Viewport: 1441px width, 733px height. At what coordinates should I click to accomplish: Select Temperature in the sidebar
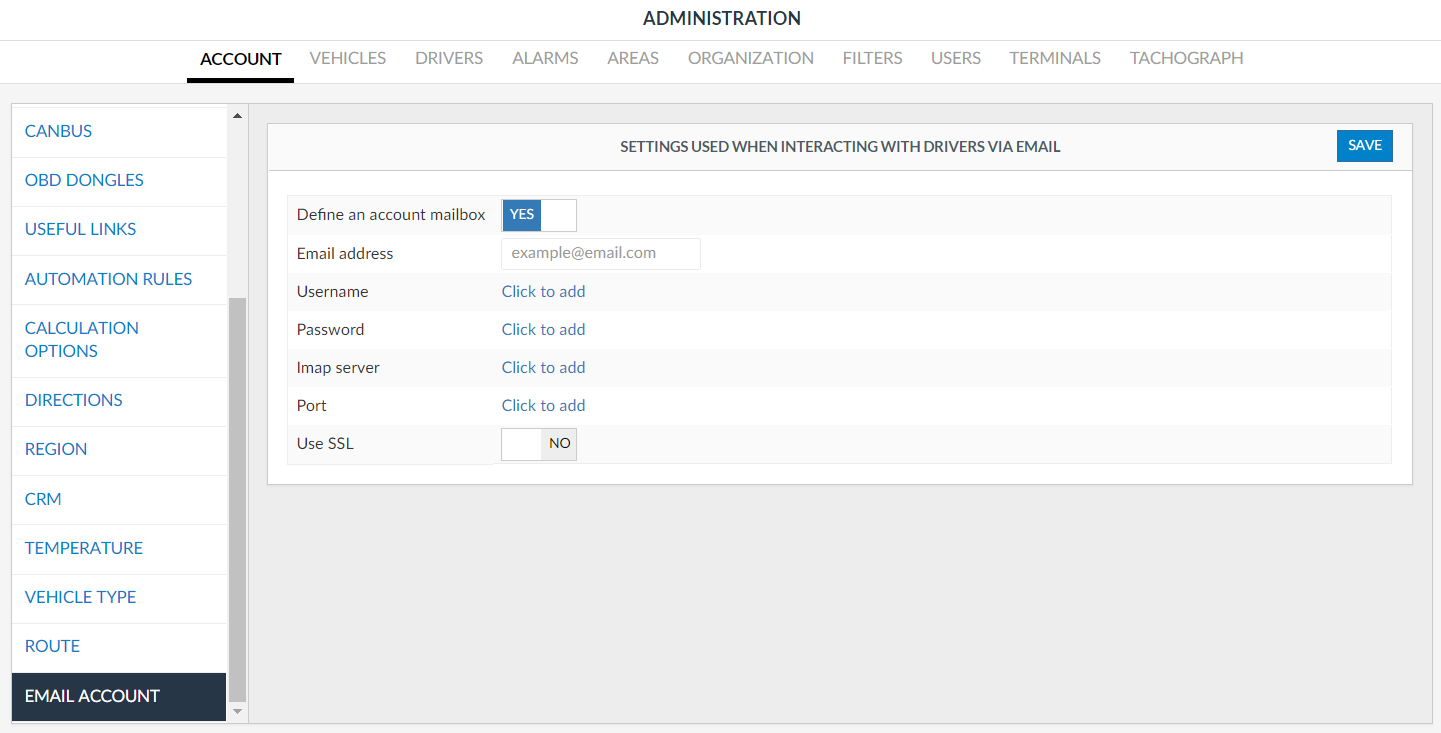(84, 548)
